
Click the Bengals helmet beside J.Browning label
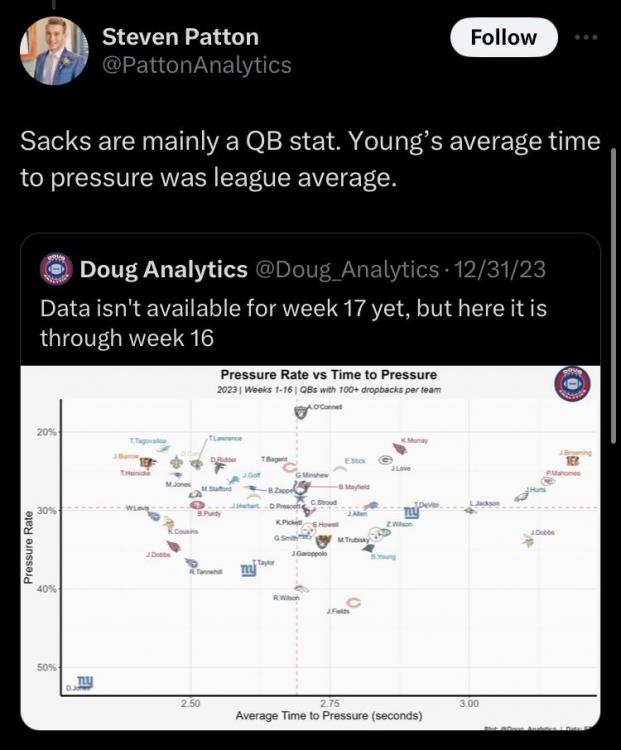point(573,461)
